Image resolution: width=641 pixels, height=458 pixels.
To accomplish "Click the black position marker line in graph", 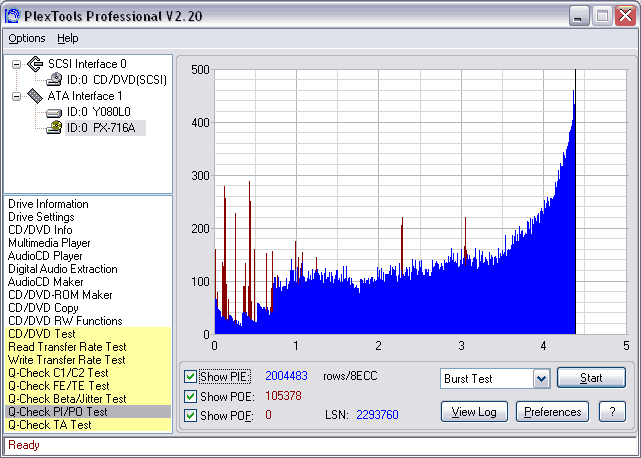I will click(576, 202).
